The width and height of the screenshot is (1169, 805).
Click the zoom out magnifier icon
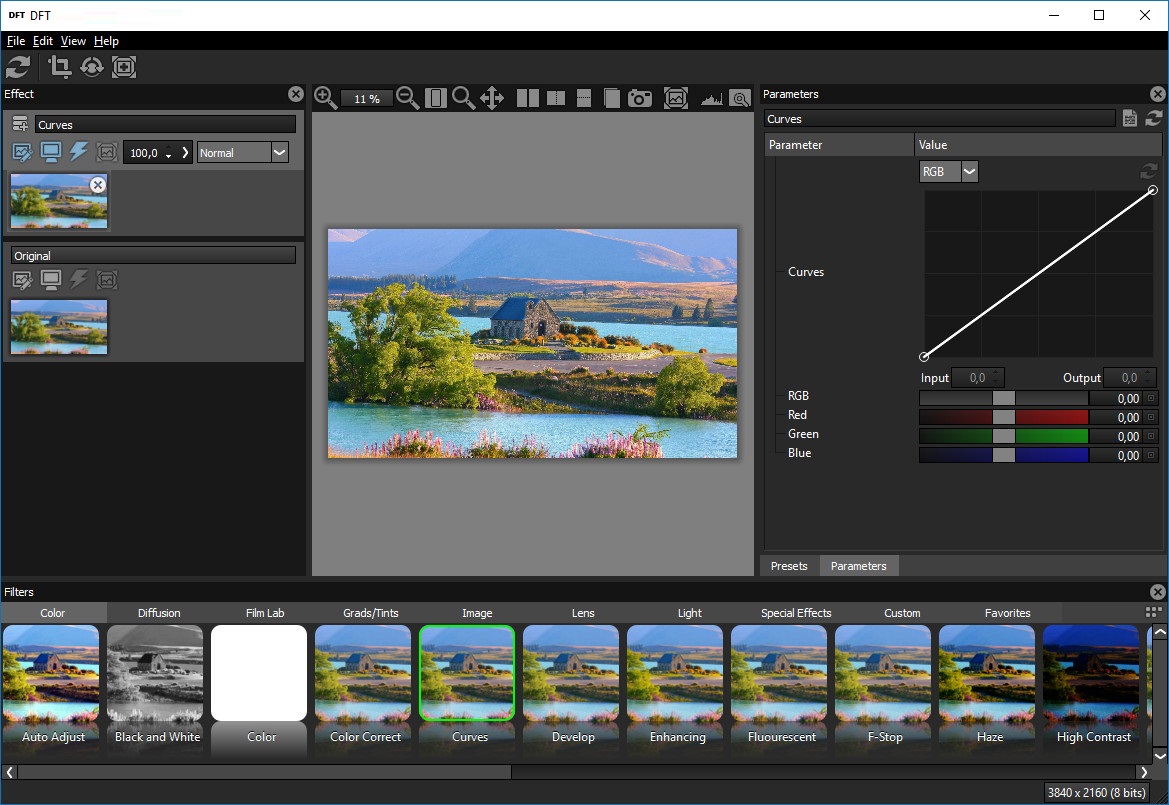click(x=407, y=97)
